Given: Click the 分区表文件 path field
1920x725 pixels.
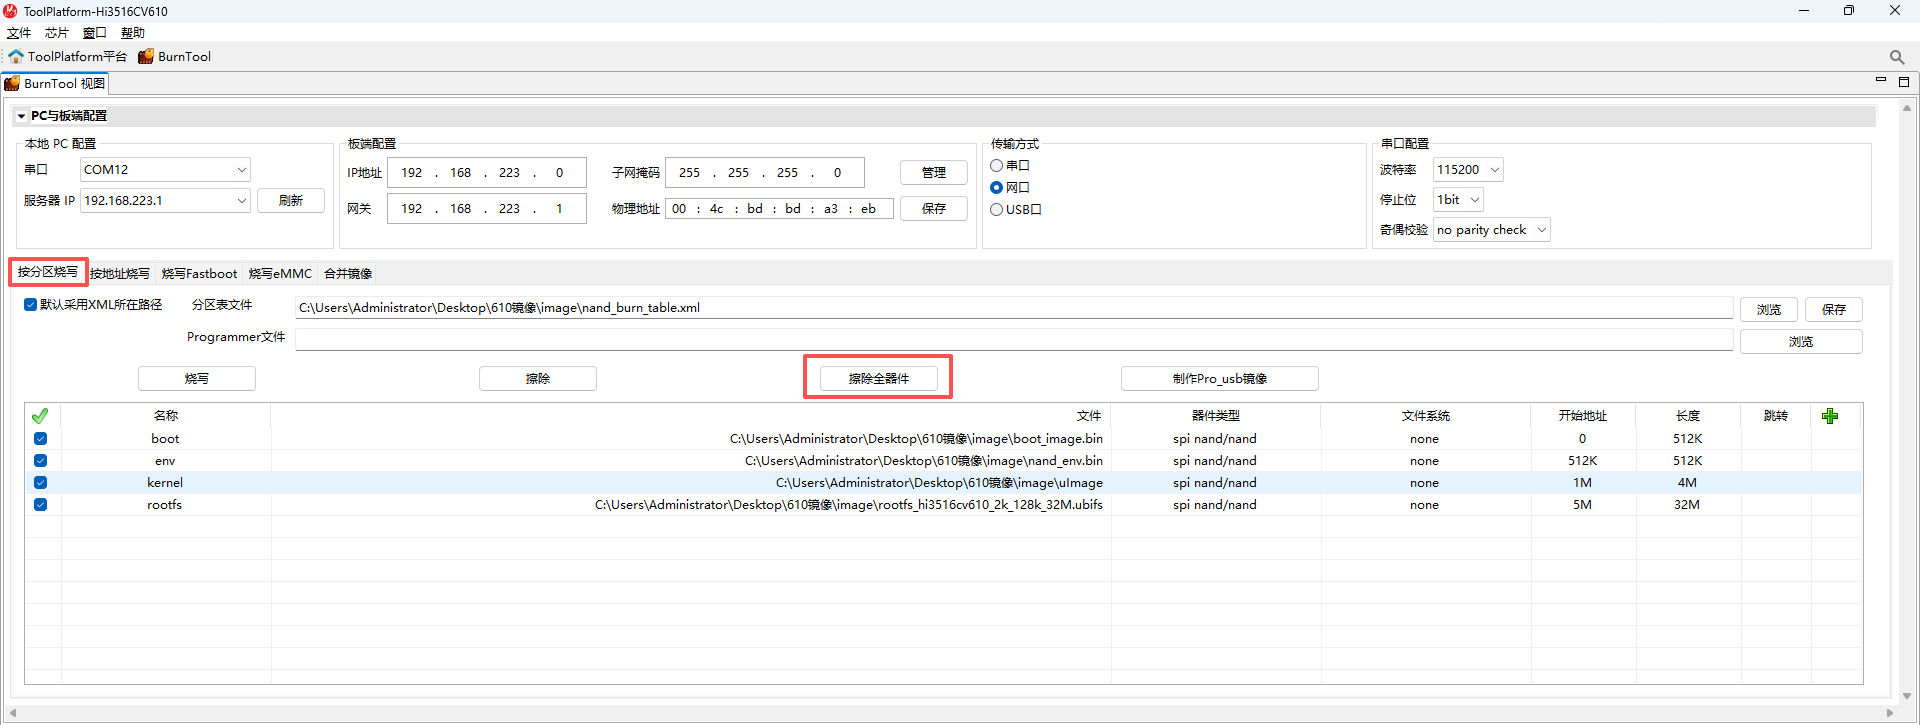Looking at the screenshot, I should pos(1014,308).
